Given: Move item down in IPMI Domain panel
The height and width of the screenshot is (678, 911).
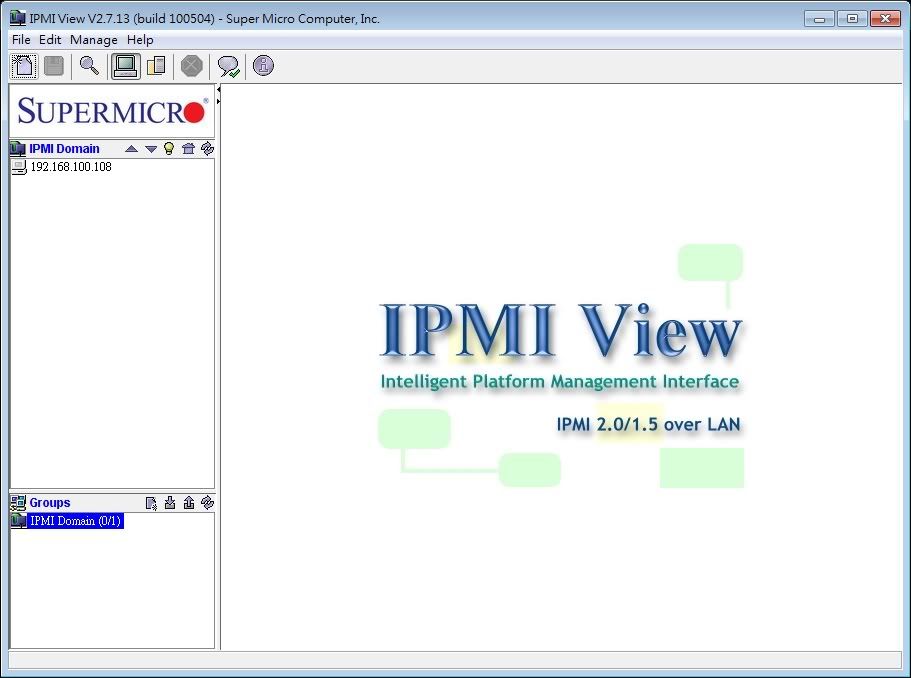Looking at the screenshot, I should (x=151, y=149).
